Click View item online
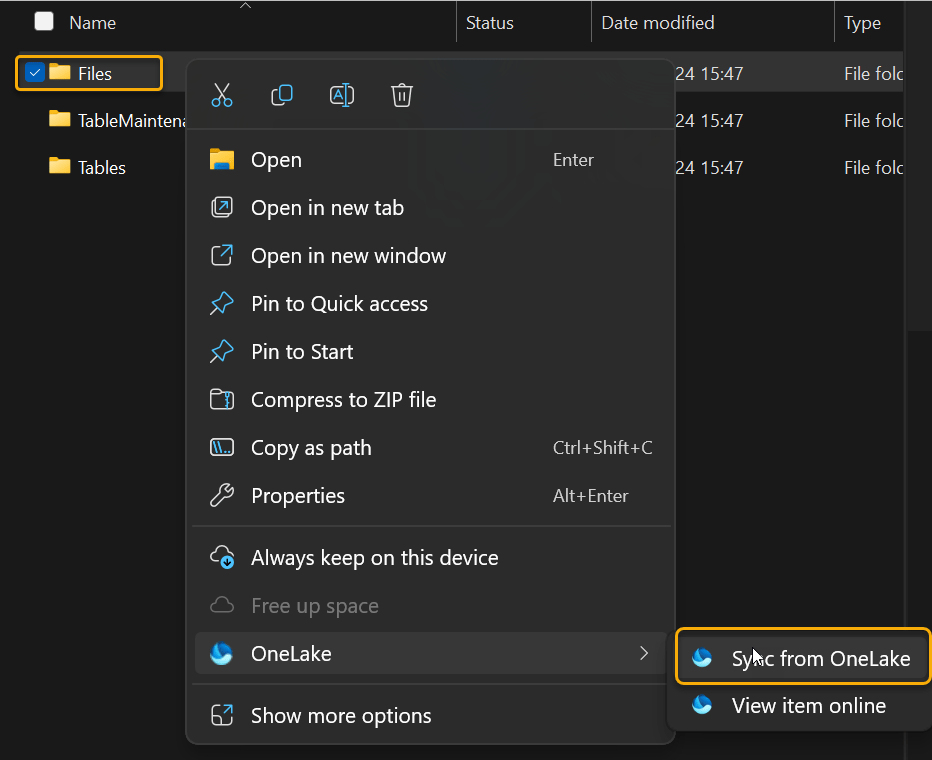 coord(808,706)
